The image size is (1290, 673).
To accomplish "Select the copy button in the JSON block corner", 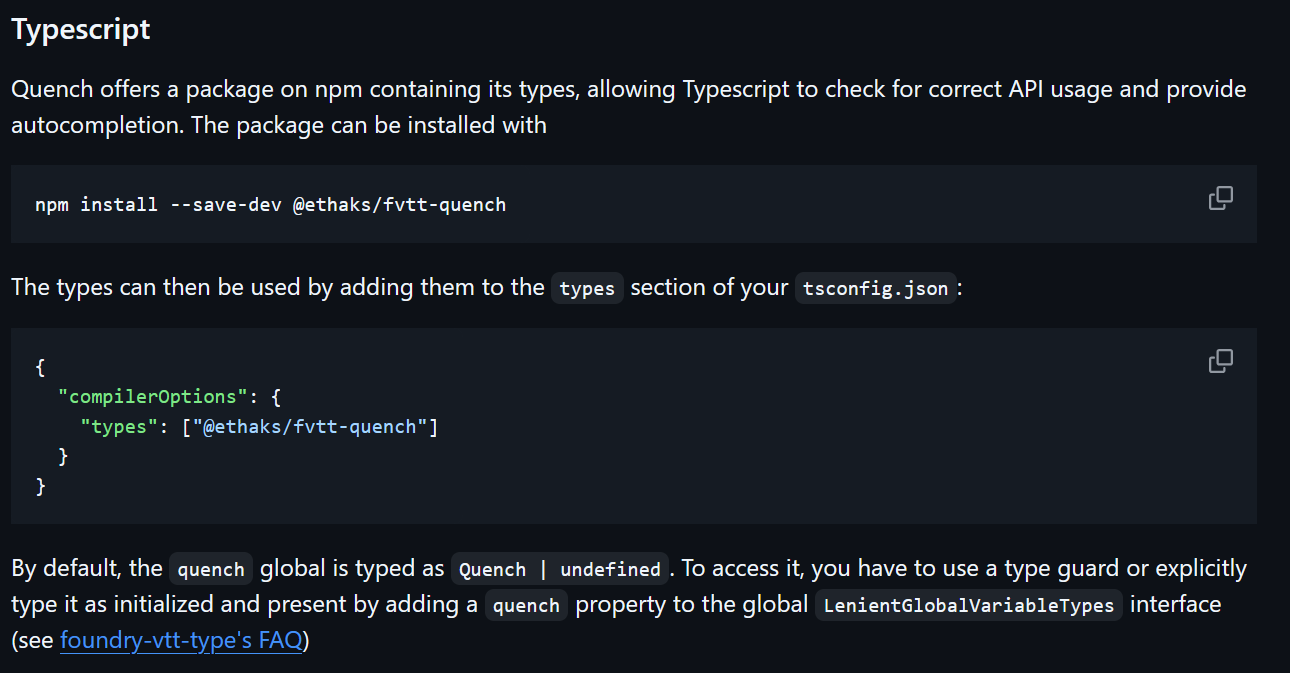I will pyautogui.click(x=1220, y=360).
